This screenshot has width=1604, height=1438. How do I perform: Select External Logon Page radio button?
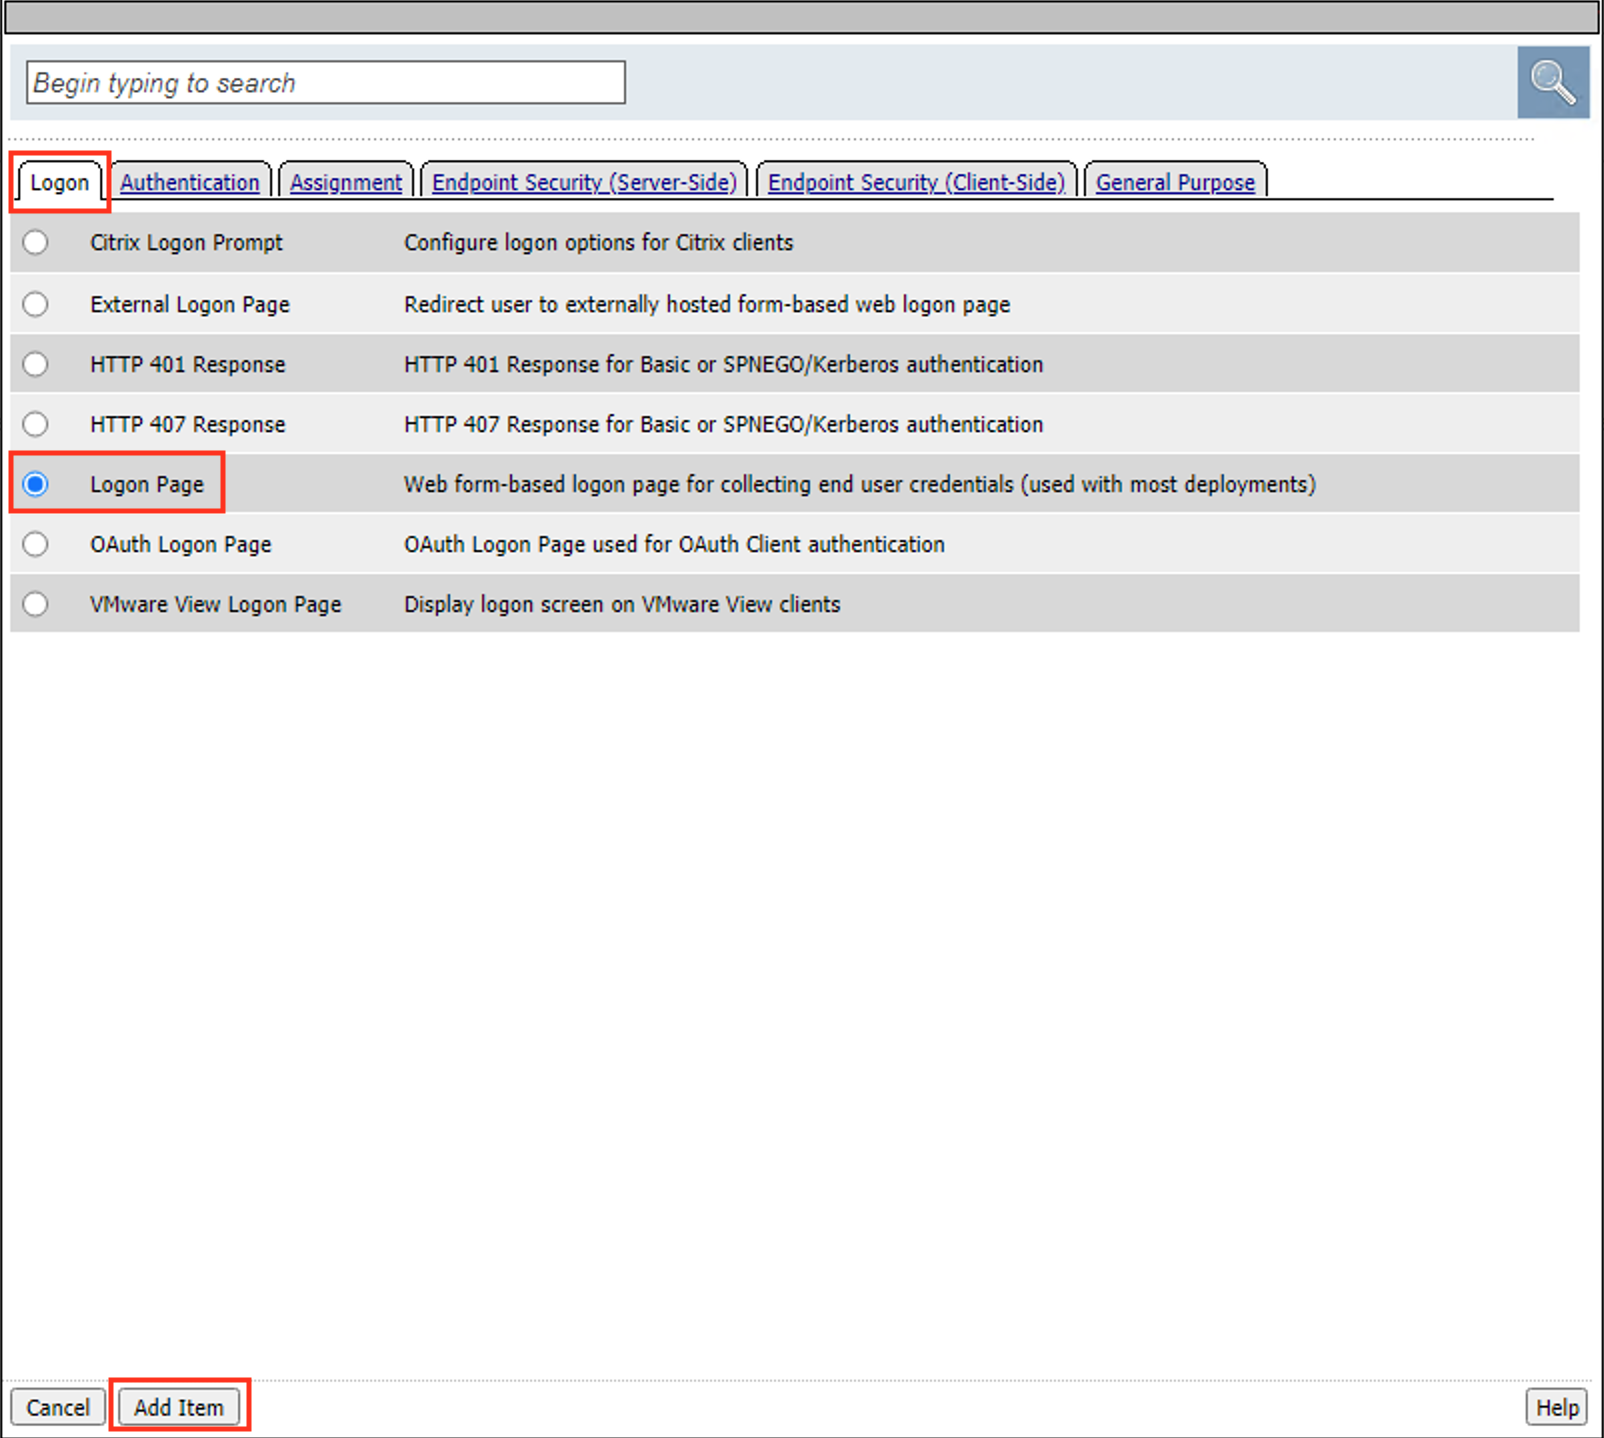36,304
